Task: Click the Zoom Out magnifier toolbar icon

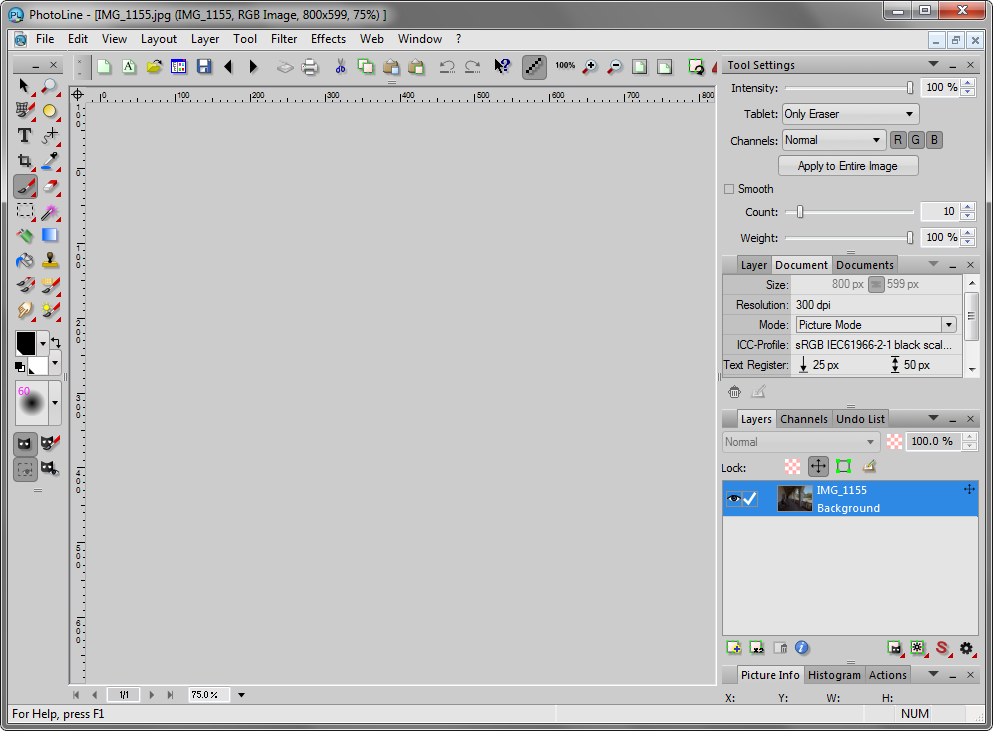Action: pyautogui.click(x=614, y=67)
